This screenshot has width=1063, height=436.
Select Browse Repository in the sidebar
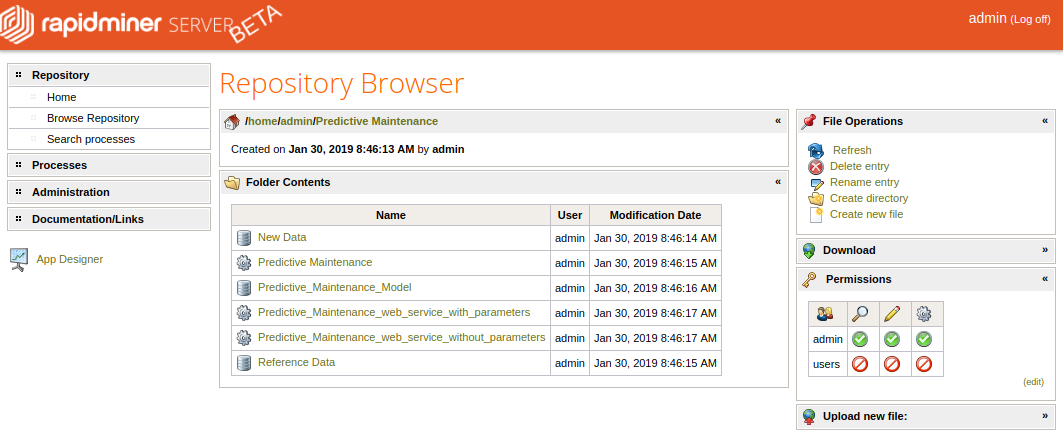(93, 118)
